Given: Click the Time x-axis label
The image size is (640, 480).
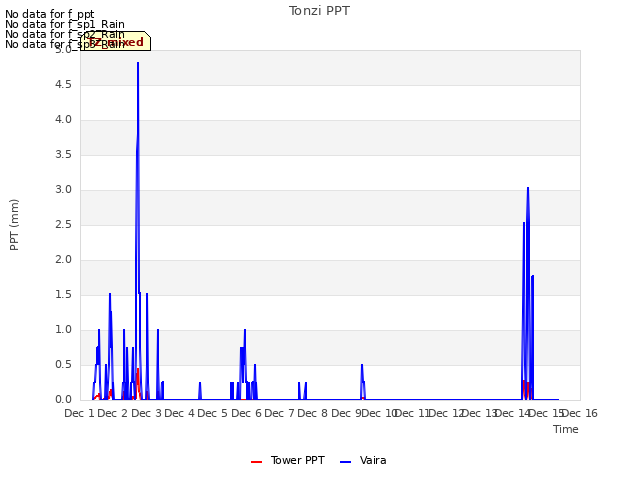Looking at the screenshot, I should [x=566, y=429].
